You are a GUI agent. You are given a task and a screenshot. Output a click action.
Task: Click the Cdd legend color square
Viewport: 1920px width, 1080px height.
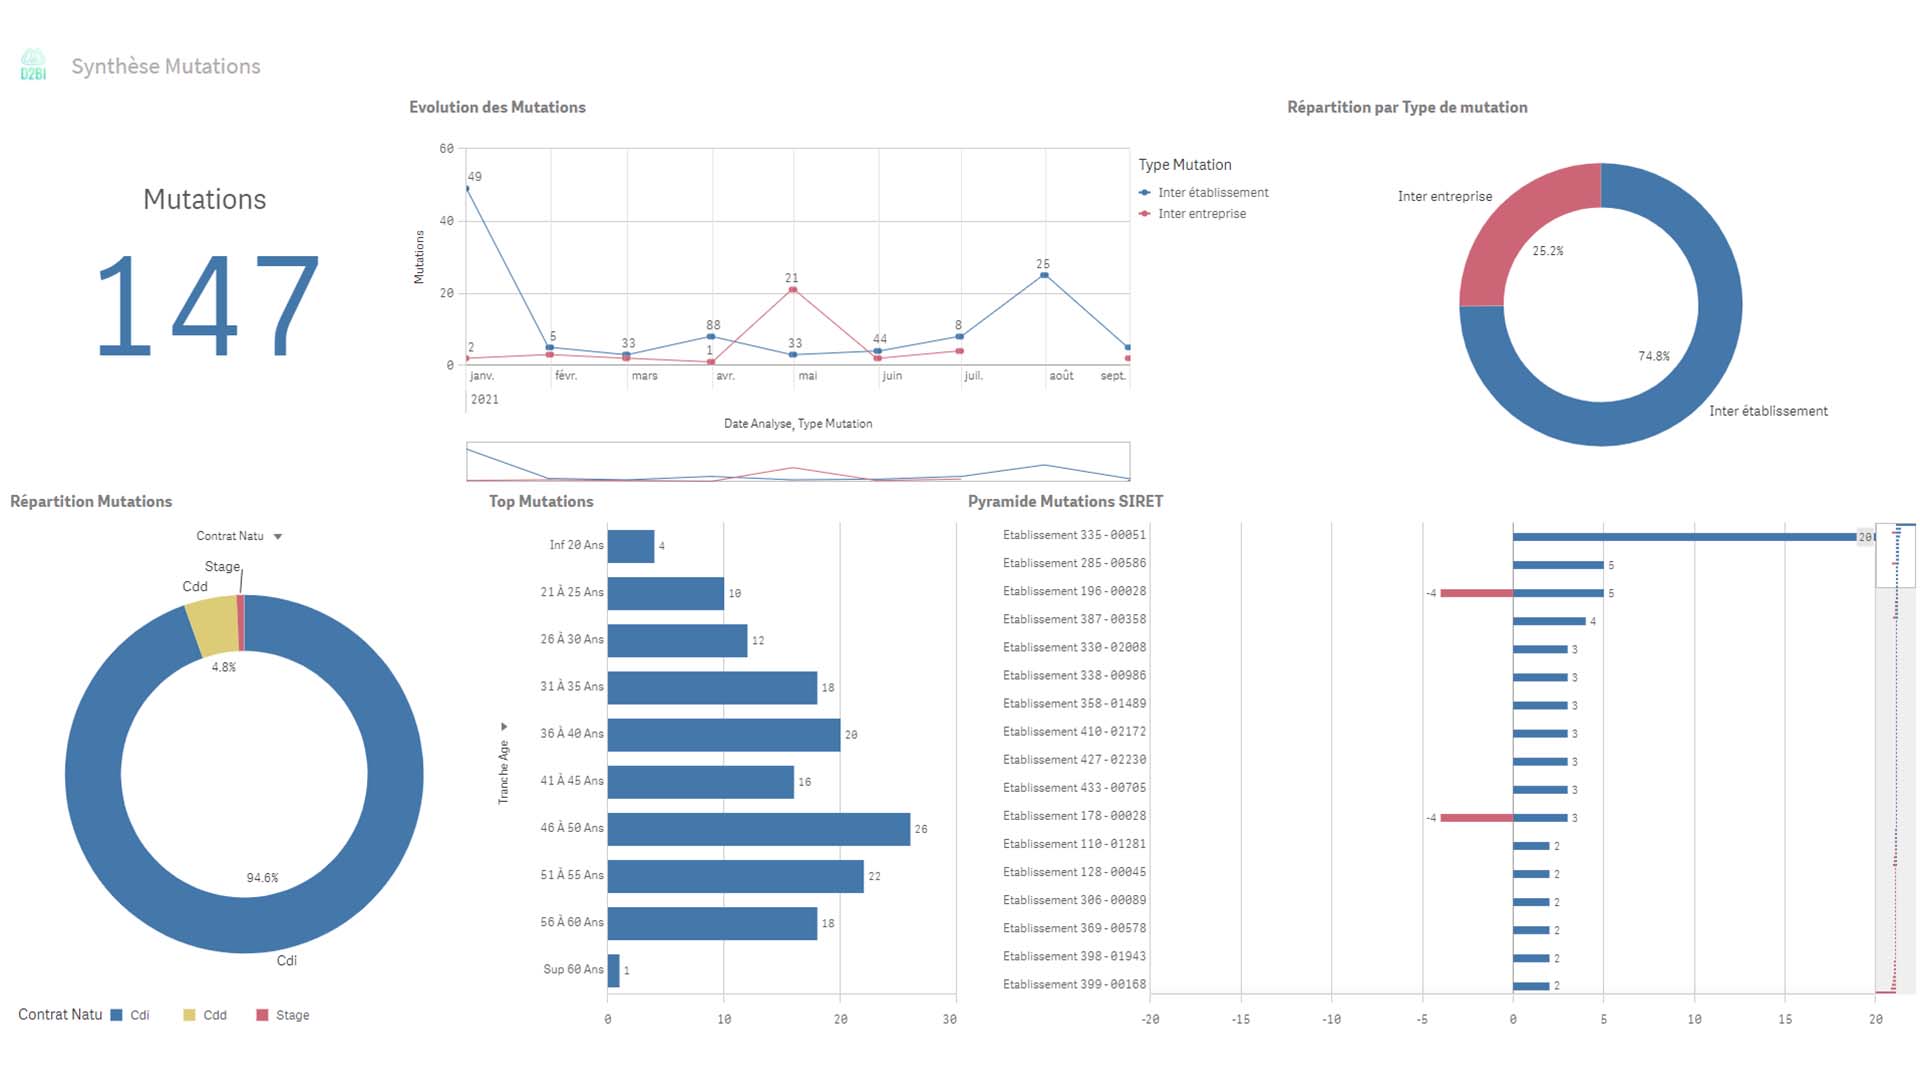point(189,1015)
